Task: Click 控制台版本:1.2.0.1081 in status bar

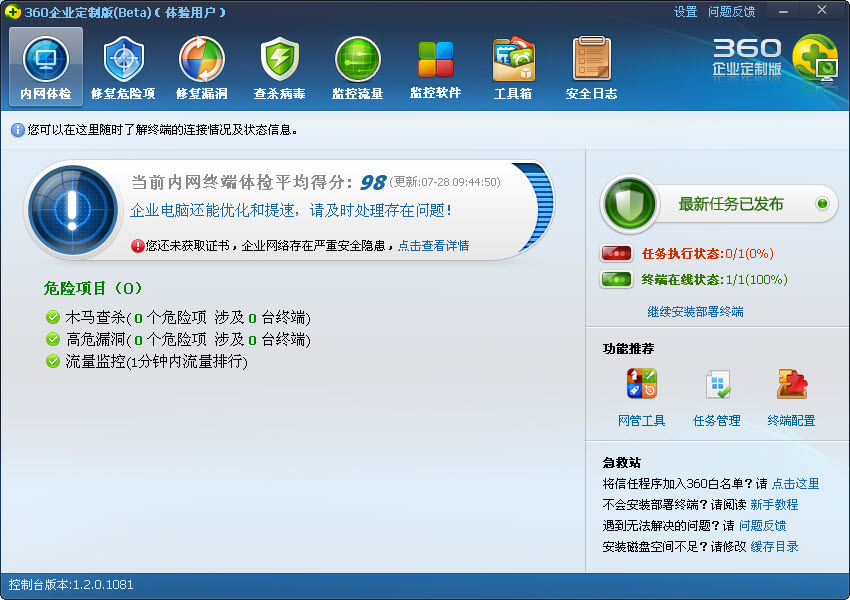Action: point(71,585)
